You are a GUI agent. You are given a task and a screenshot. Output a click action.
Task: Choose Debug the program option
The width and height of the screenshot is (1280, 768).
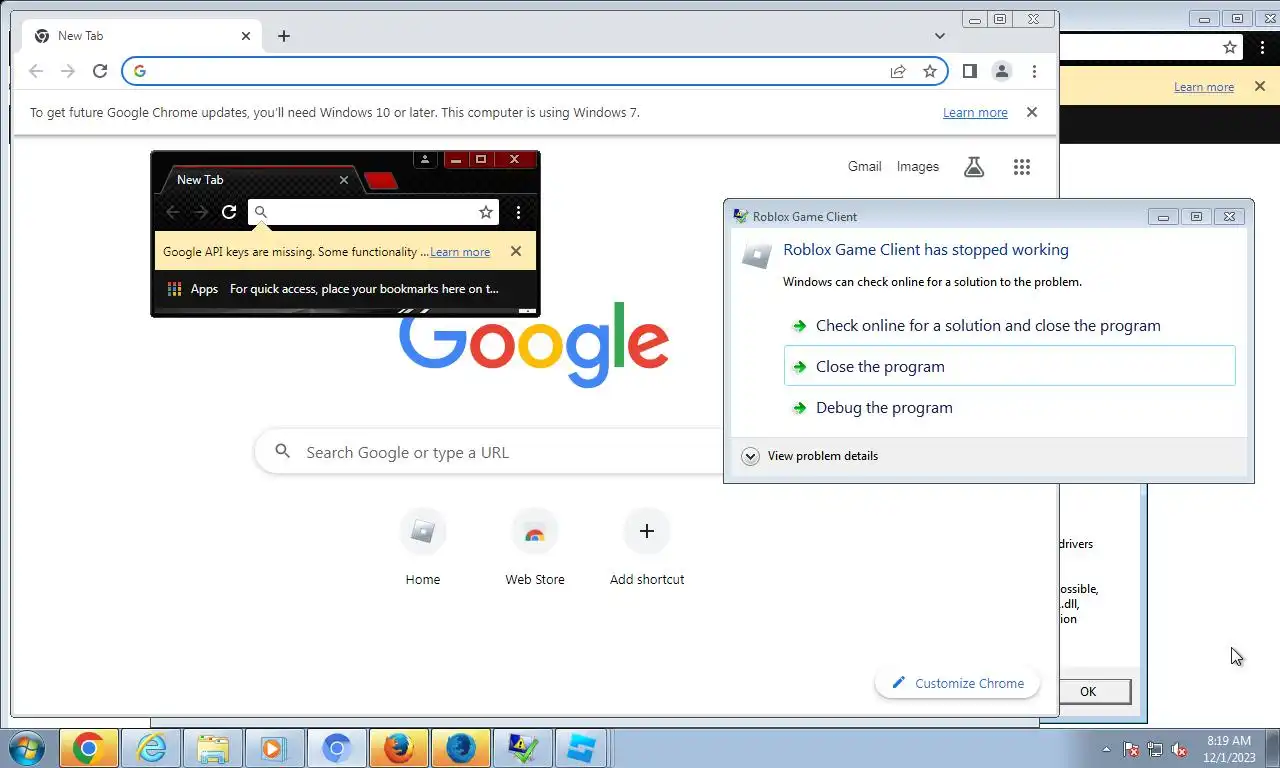(1010, 407)
